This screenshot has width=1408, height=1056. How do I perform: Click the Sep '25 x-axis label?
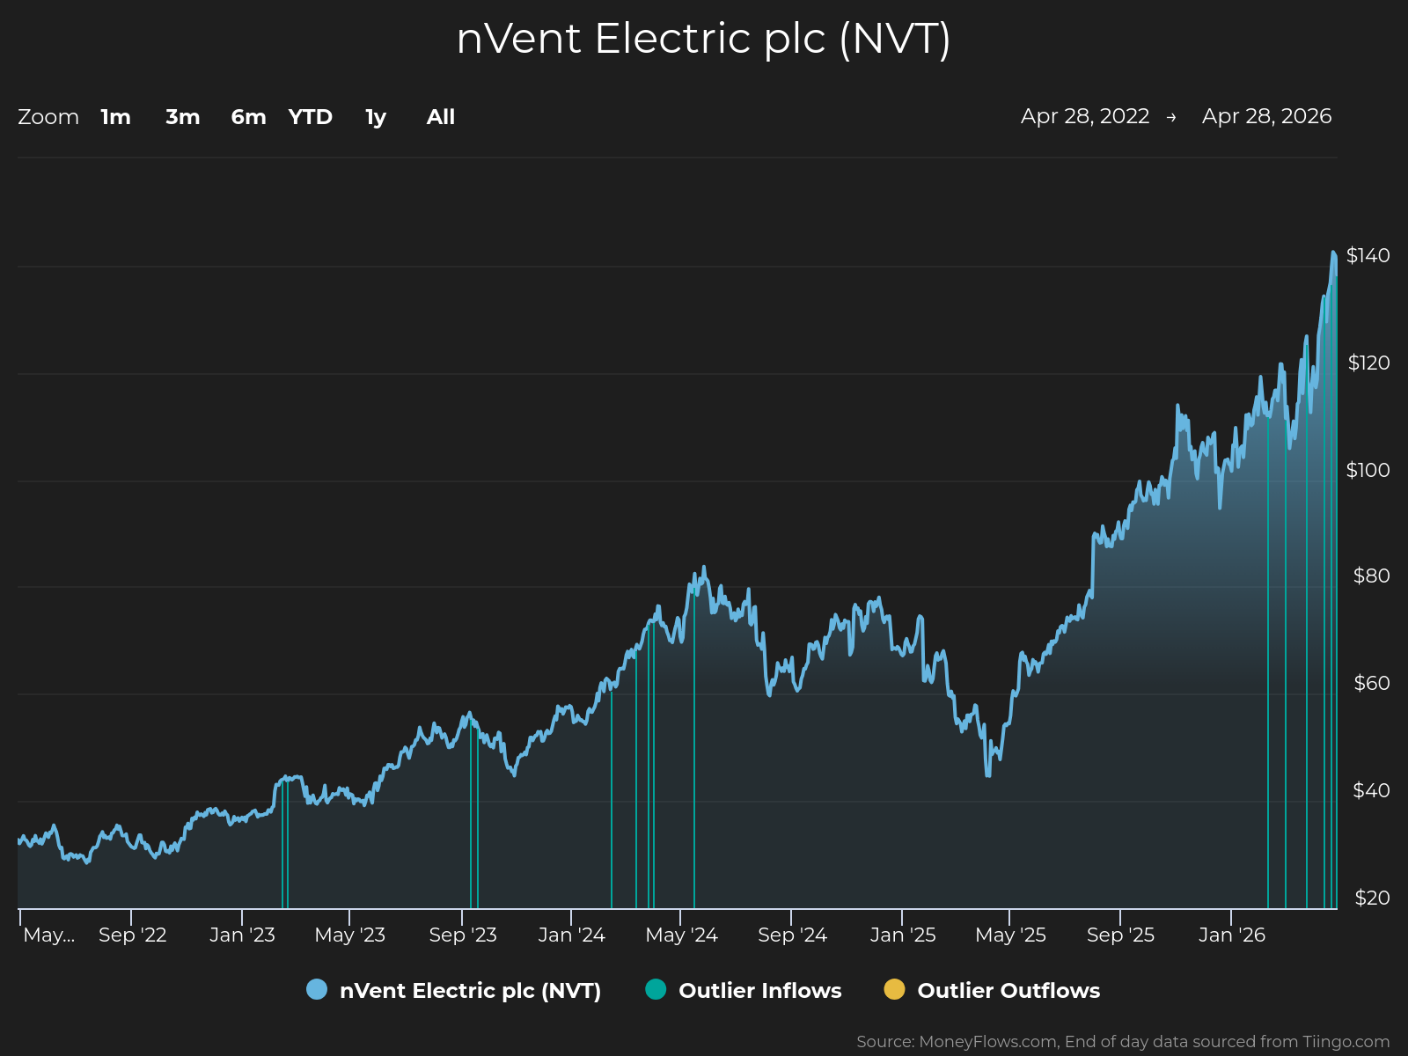tap(1121, 935)
